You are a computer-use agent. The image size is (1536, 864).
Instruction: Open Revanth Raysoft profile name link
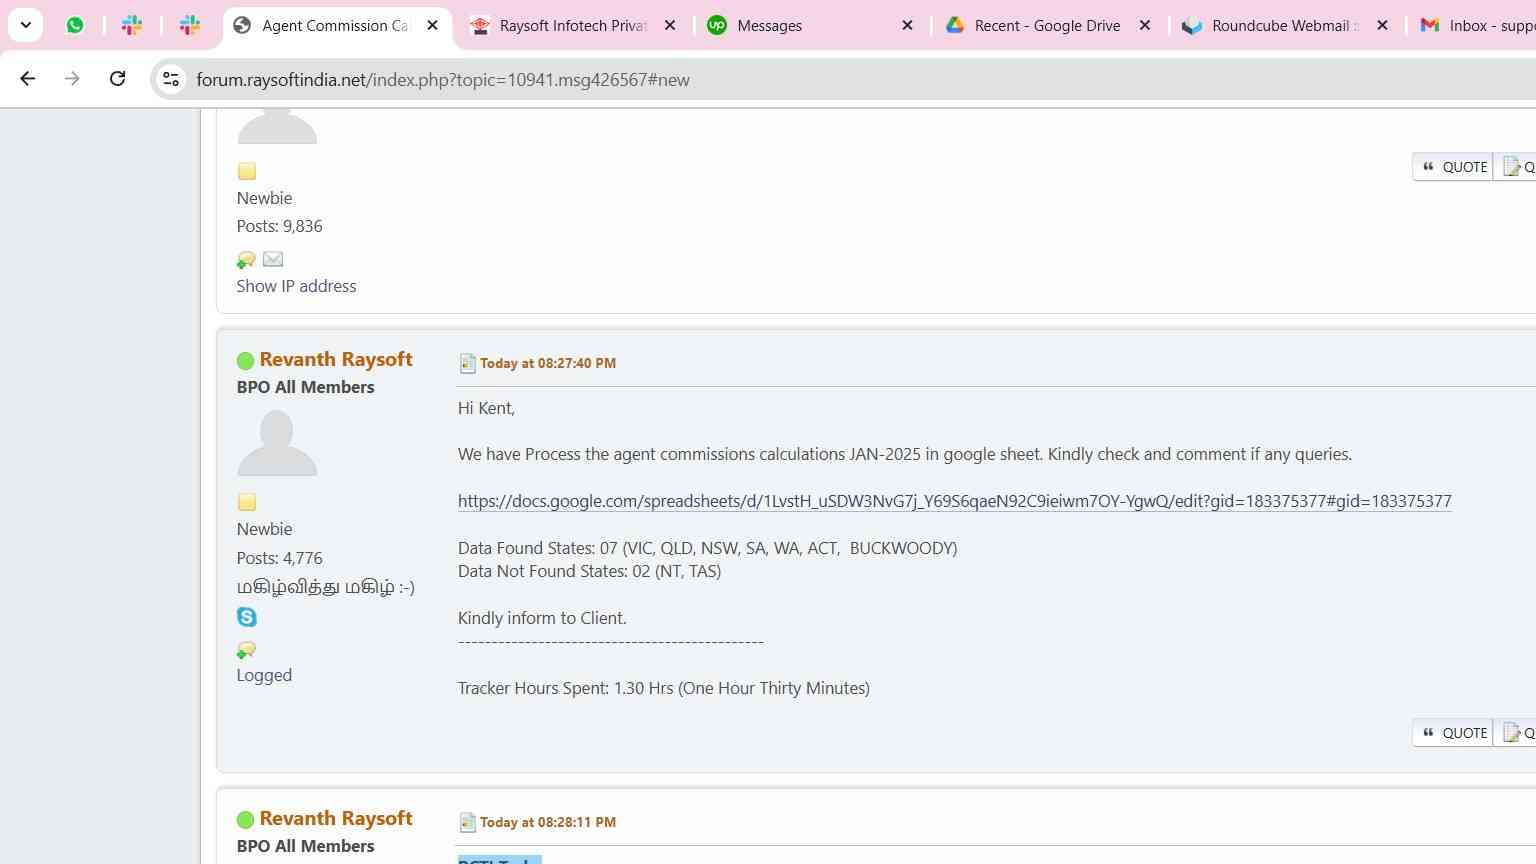336,359
